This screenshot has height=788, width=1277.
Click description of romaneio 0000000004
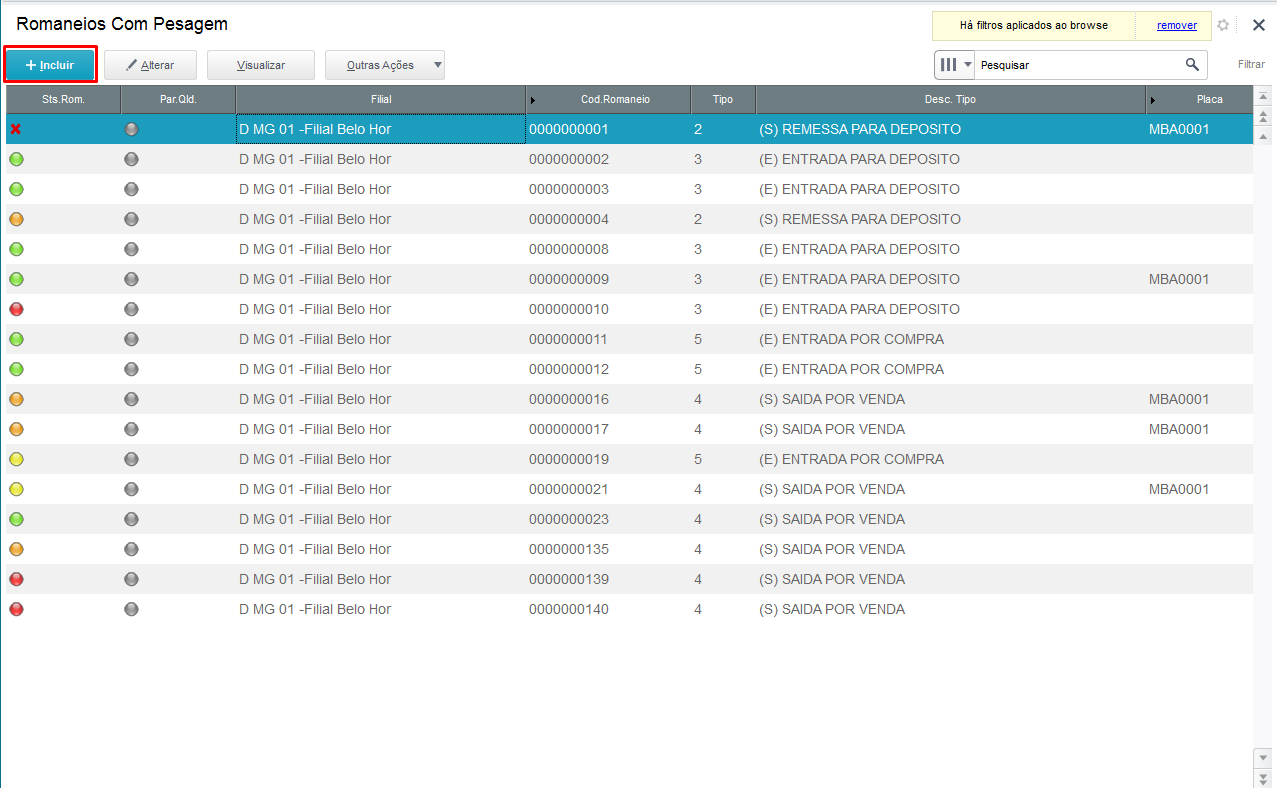[x=860, y=219]
